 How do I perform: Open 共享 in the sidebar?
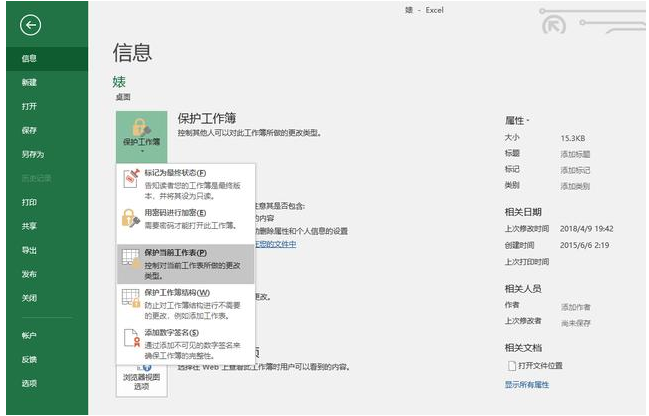(47, 226)
